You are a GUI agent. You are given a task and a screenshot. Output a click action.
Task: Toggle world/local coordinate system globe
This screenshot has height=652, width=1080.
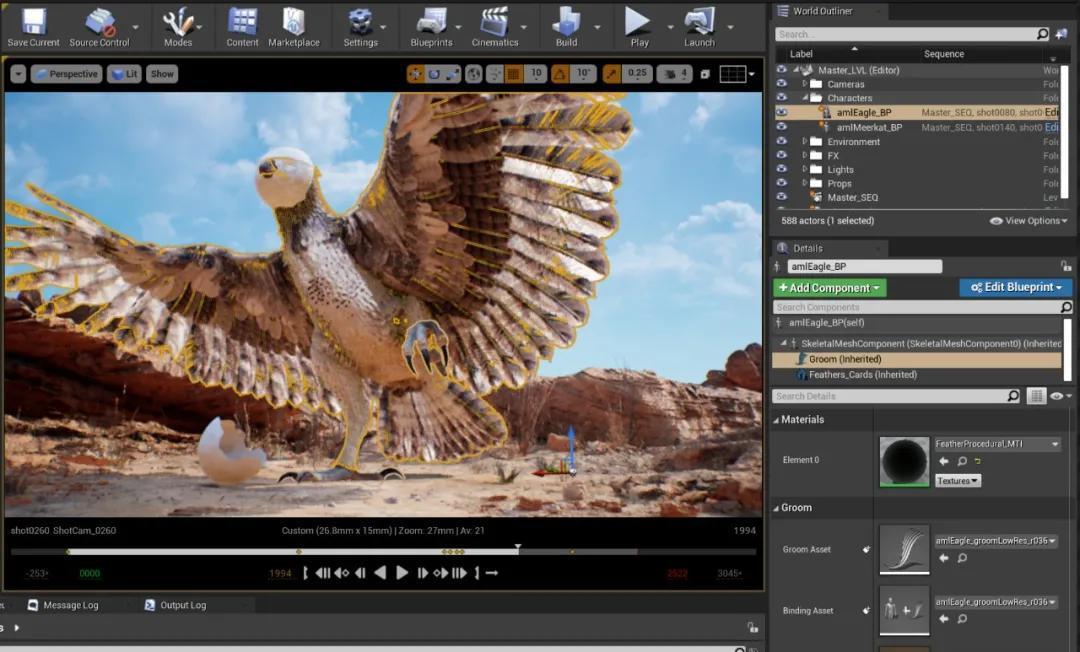coord(474,74)
